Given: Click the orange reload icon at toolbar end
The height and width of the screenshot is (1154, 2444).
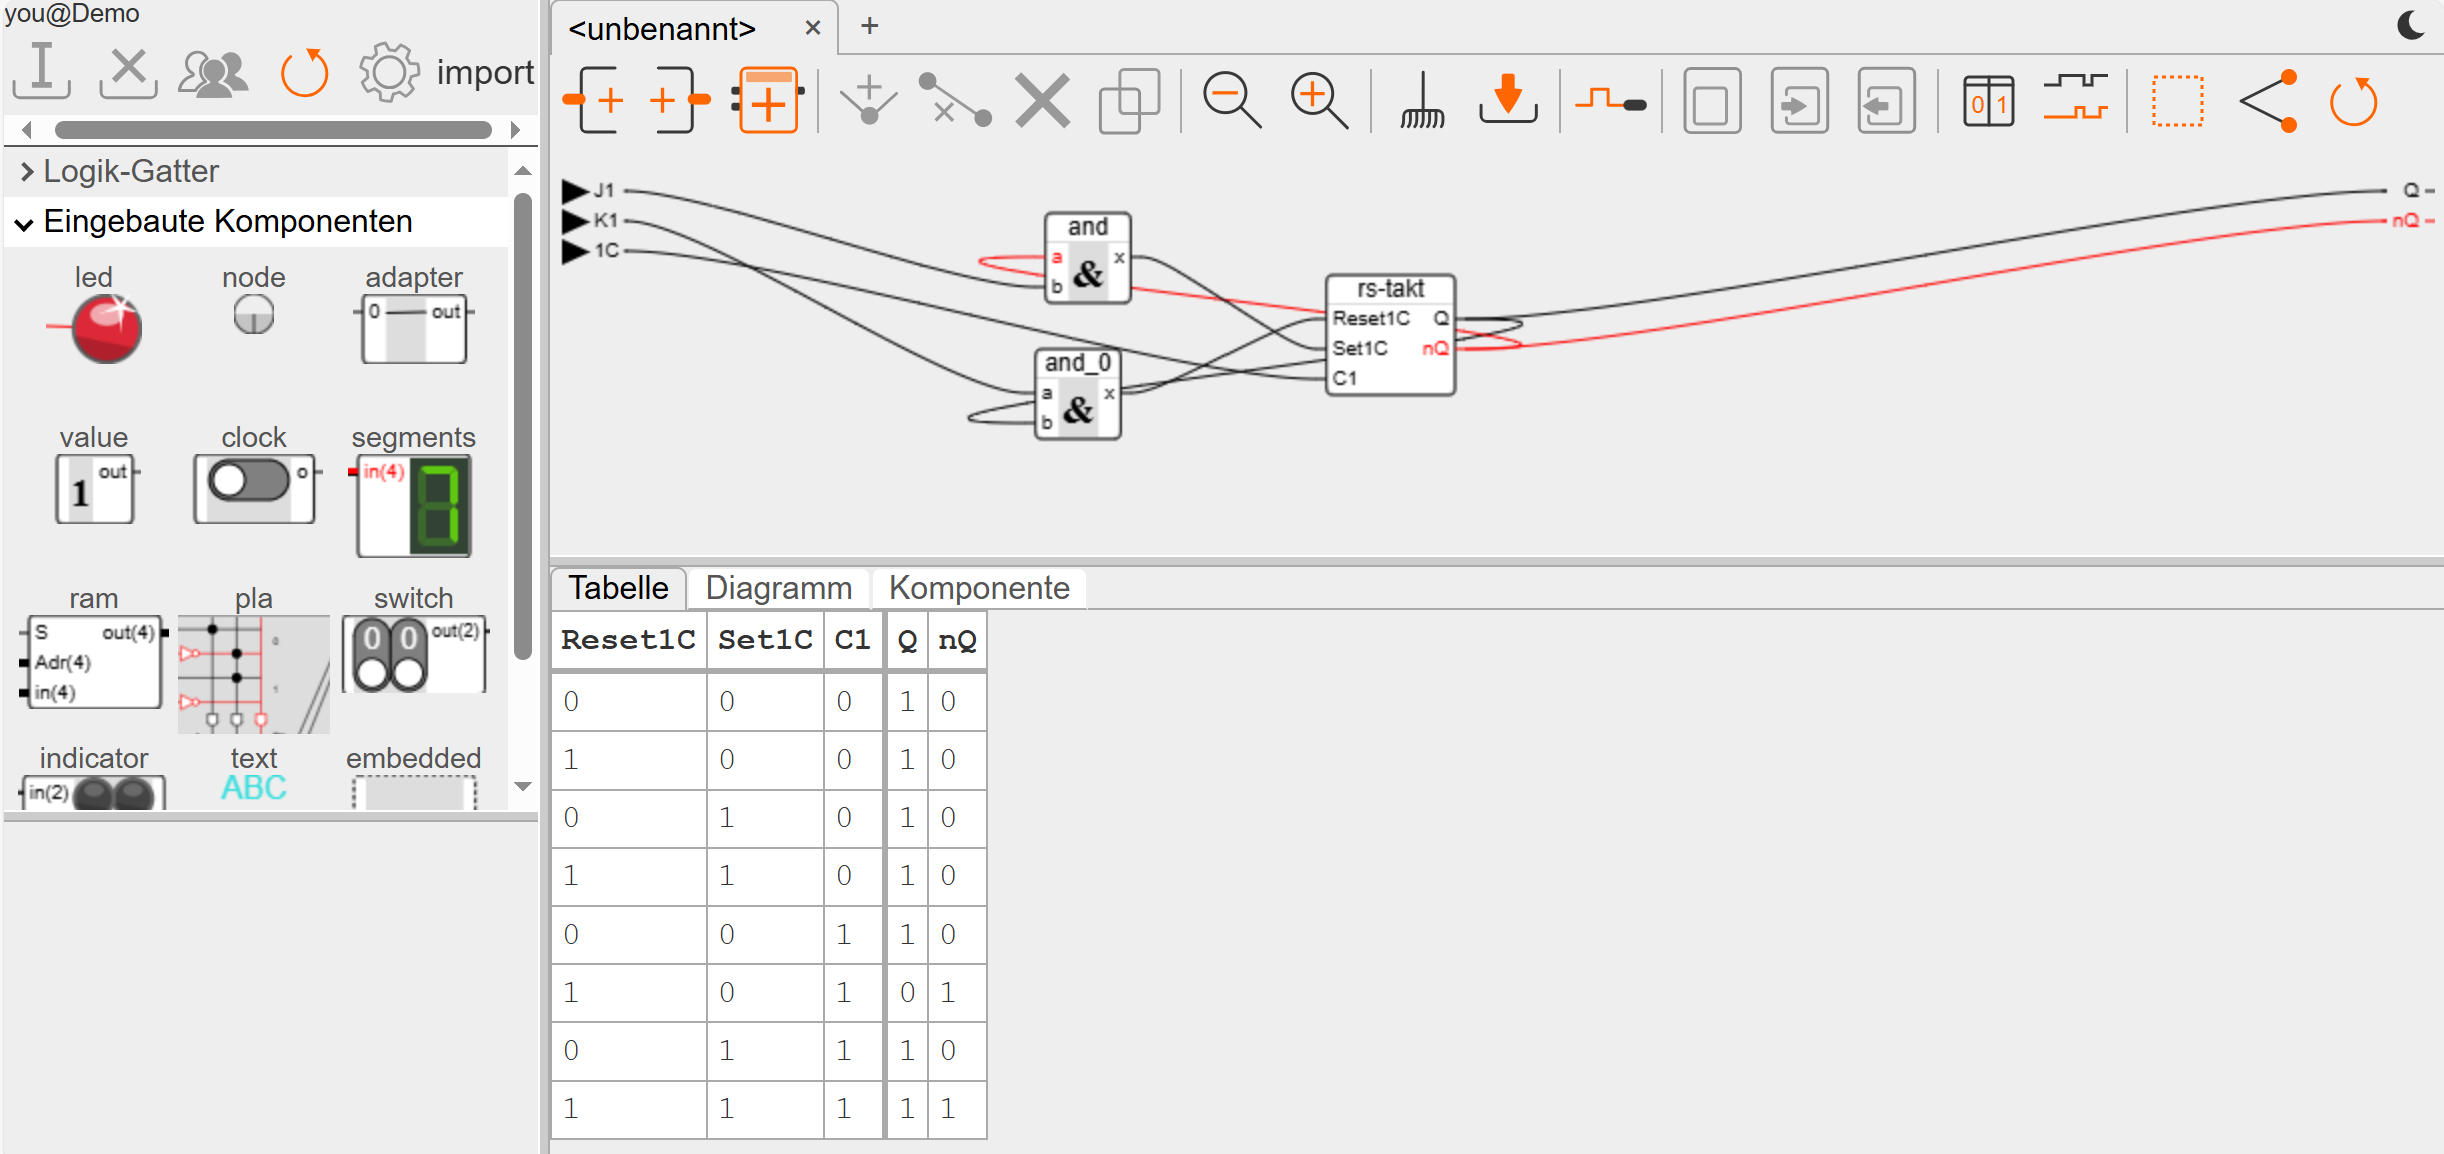Looking at the screenshot, I should pyautogui.click(x=2353, y=100).
